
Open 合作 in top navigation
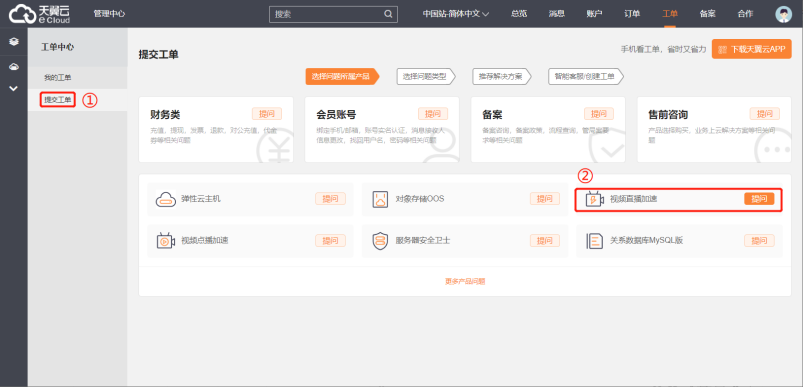click(745, 14)
